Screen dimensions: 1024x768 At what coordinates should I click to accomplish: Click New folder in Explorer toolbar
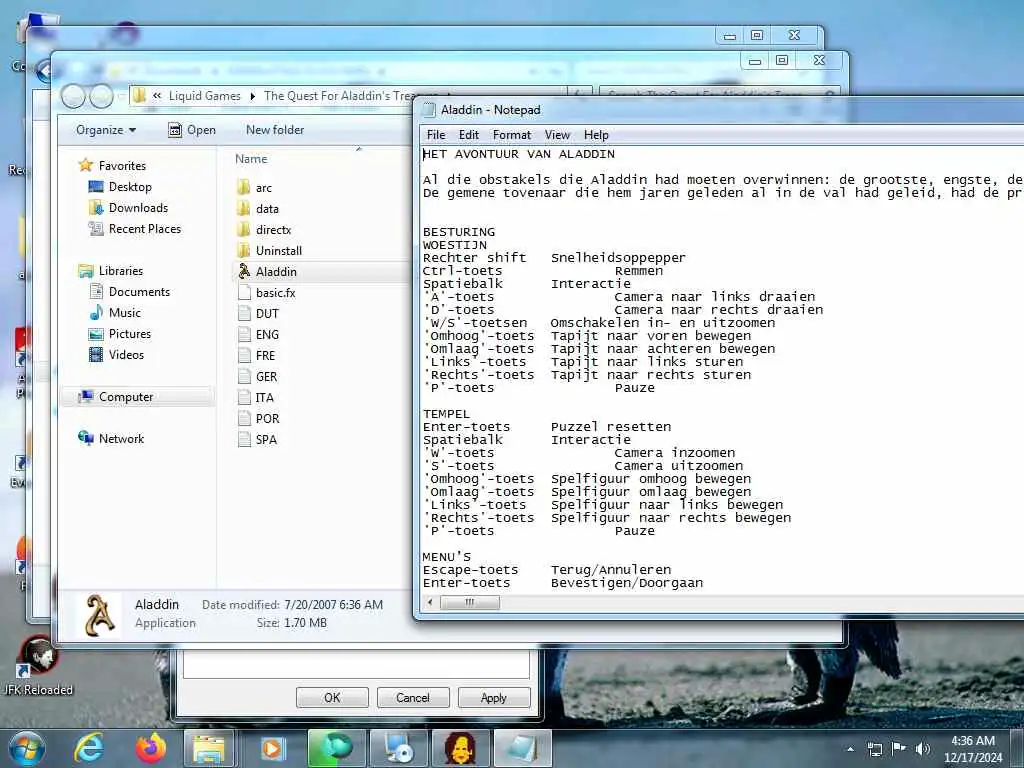[x=275, y=130]
